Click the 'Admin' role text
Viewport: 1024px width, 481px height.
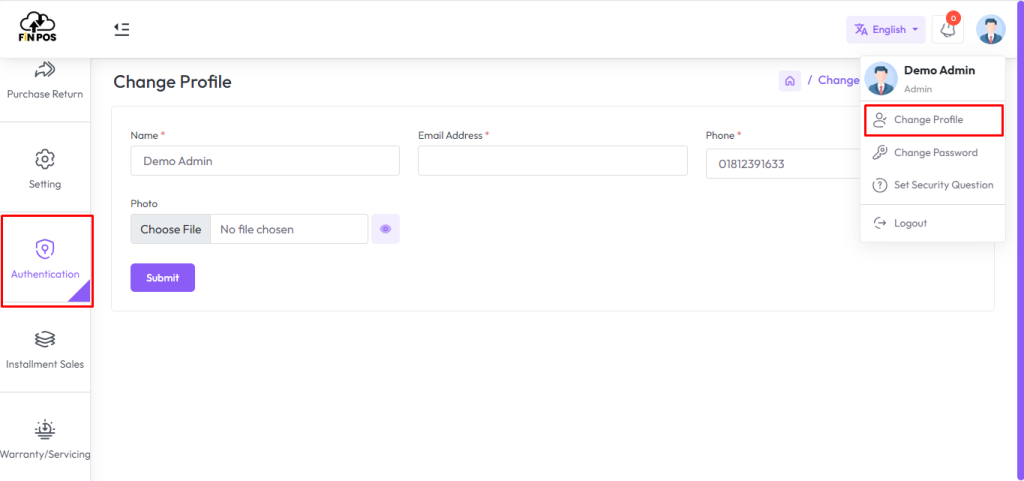(918, 89)
